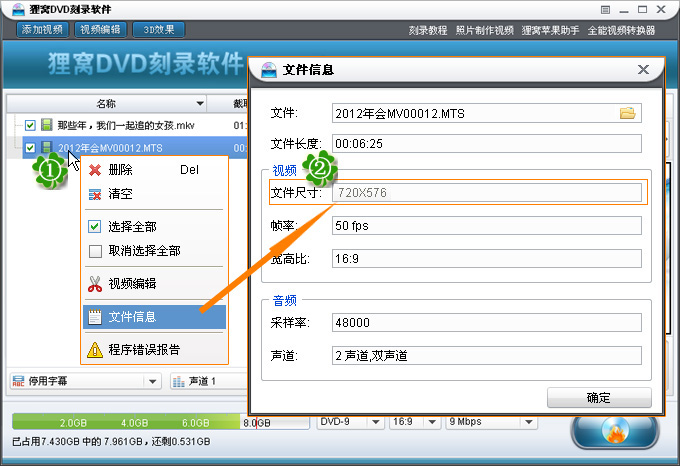
Task: Click the 文件信息 dialog title icon
Action: coord(269,70)
